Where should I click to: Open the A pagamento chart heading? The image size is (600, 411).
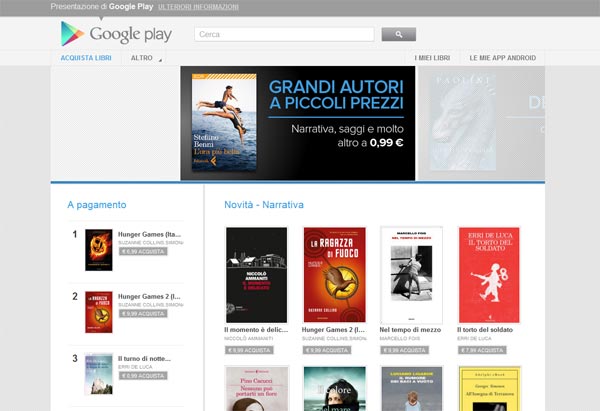(x=97, y=205)
